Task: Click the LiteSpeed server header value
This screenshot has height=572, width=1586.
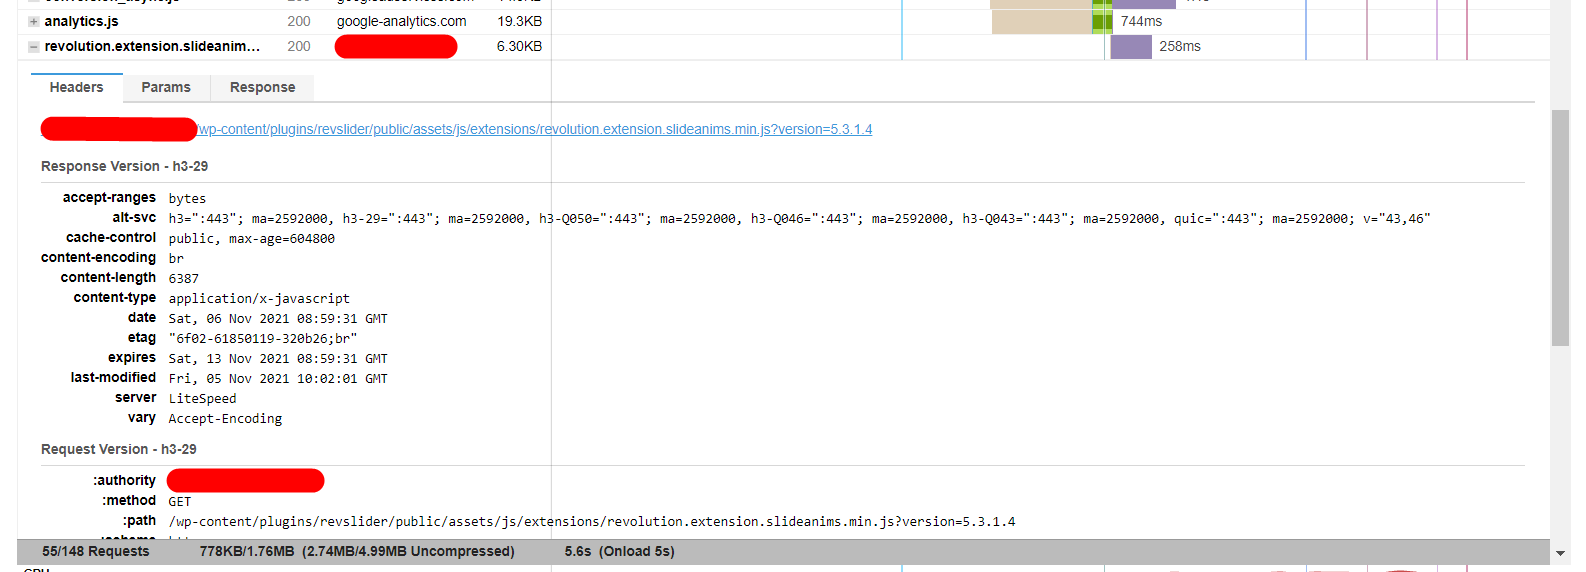Action: point(202,398)
